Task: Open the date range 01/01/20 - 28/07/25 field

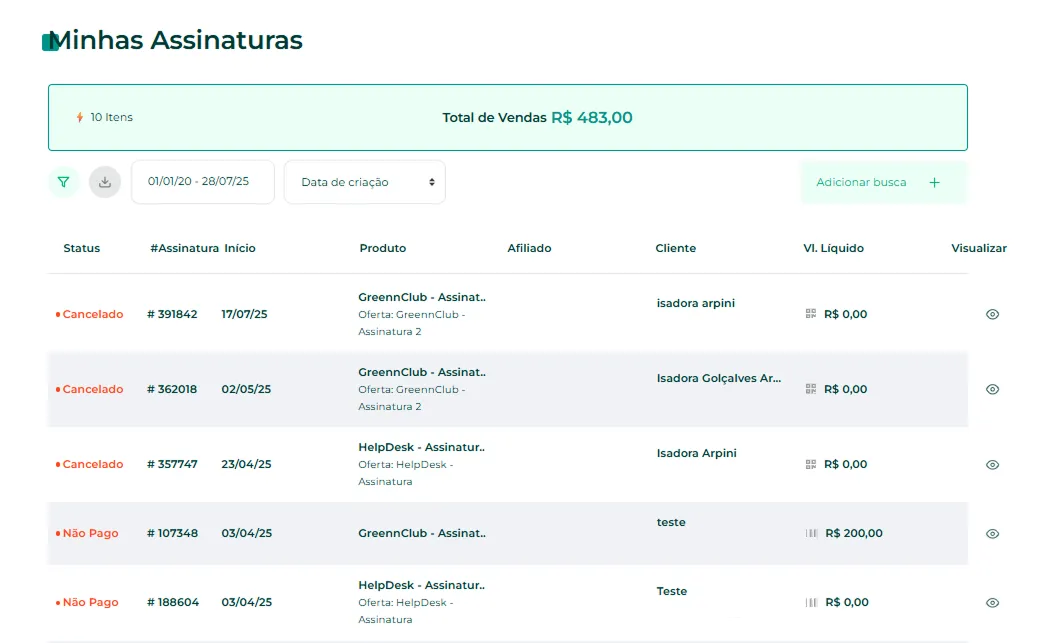Action: pyautogui.click(x=202, y=181)
